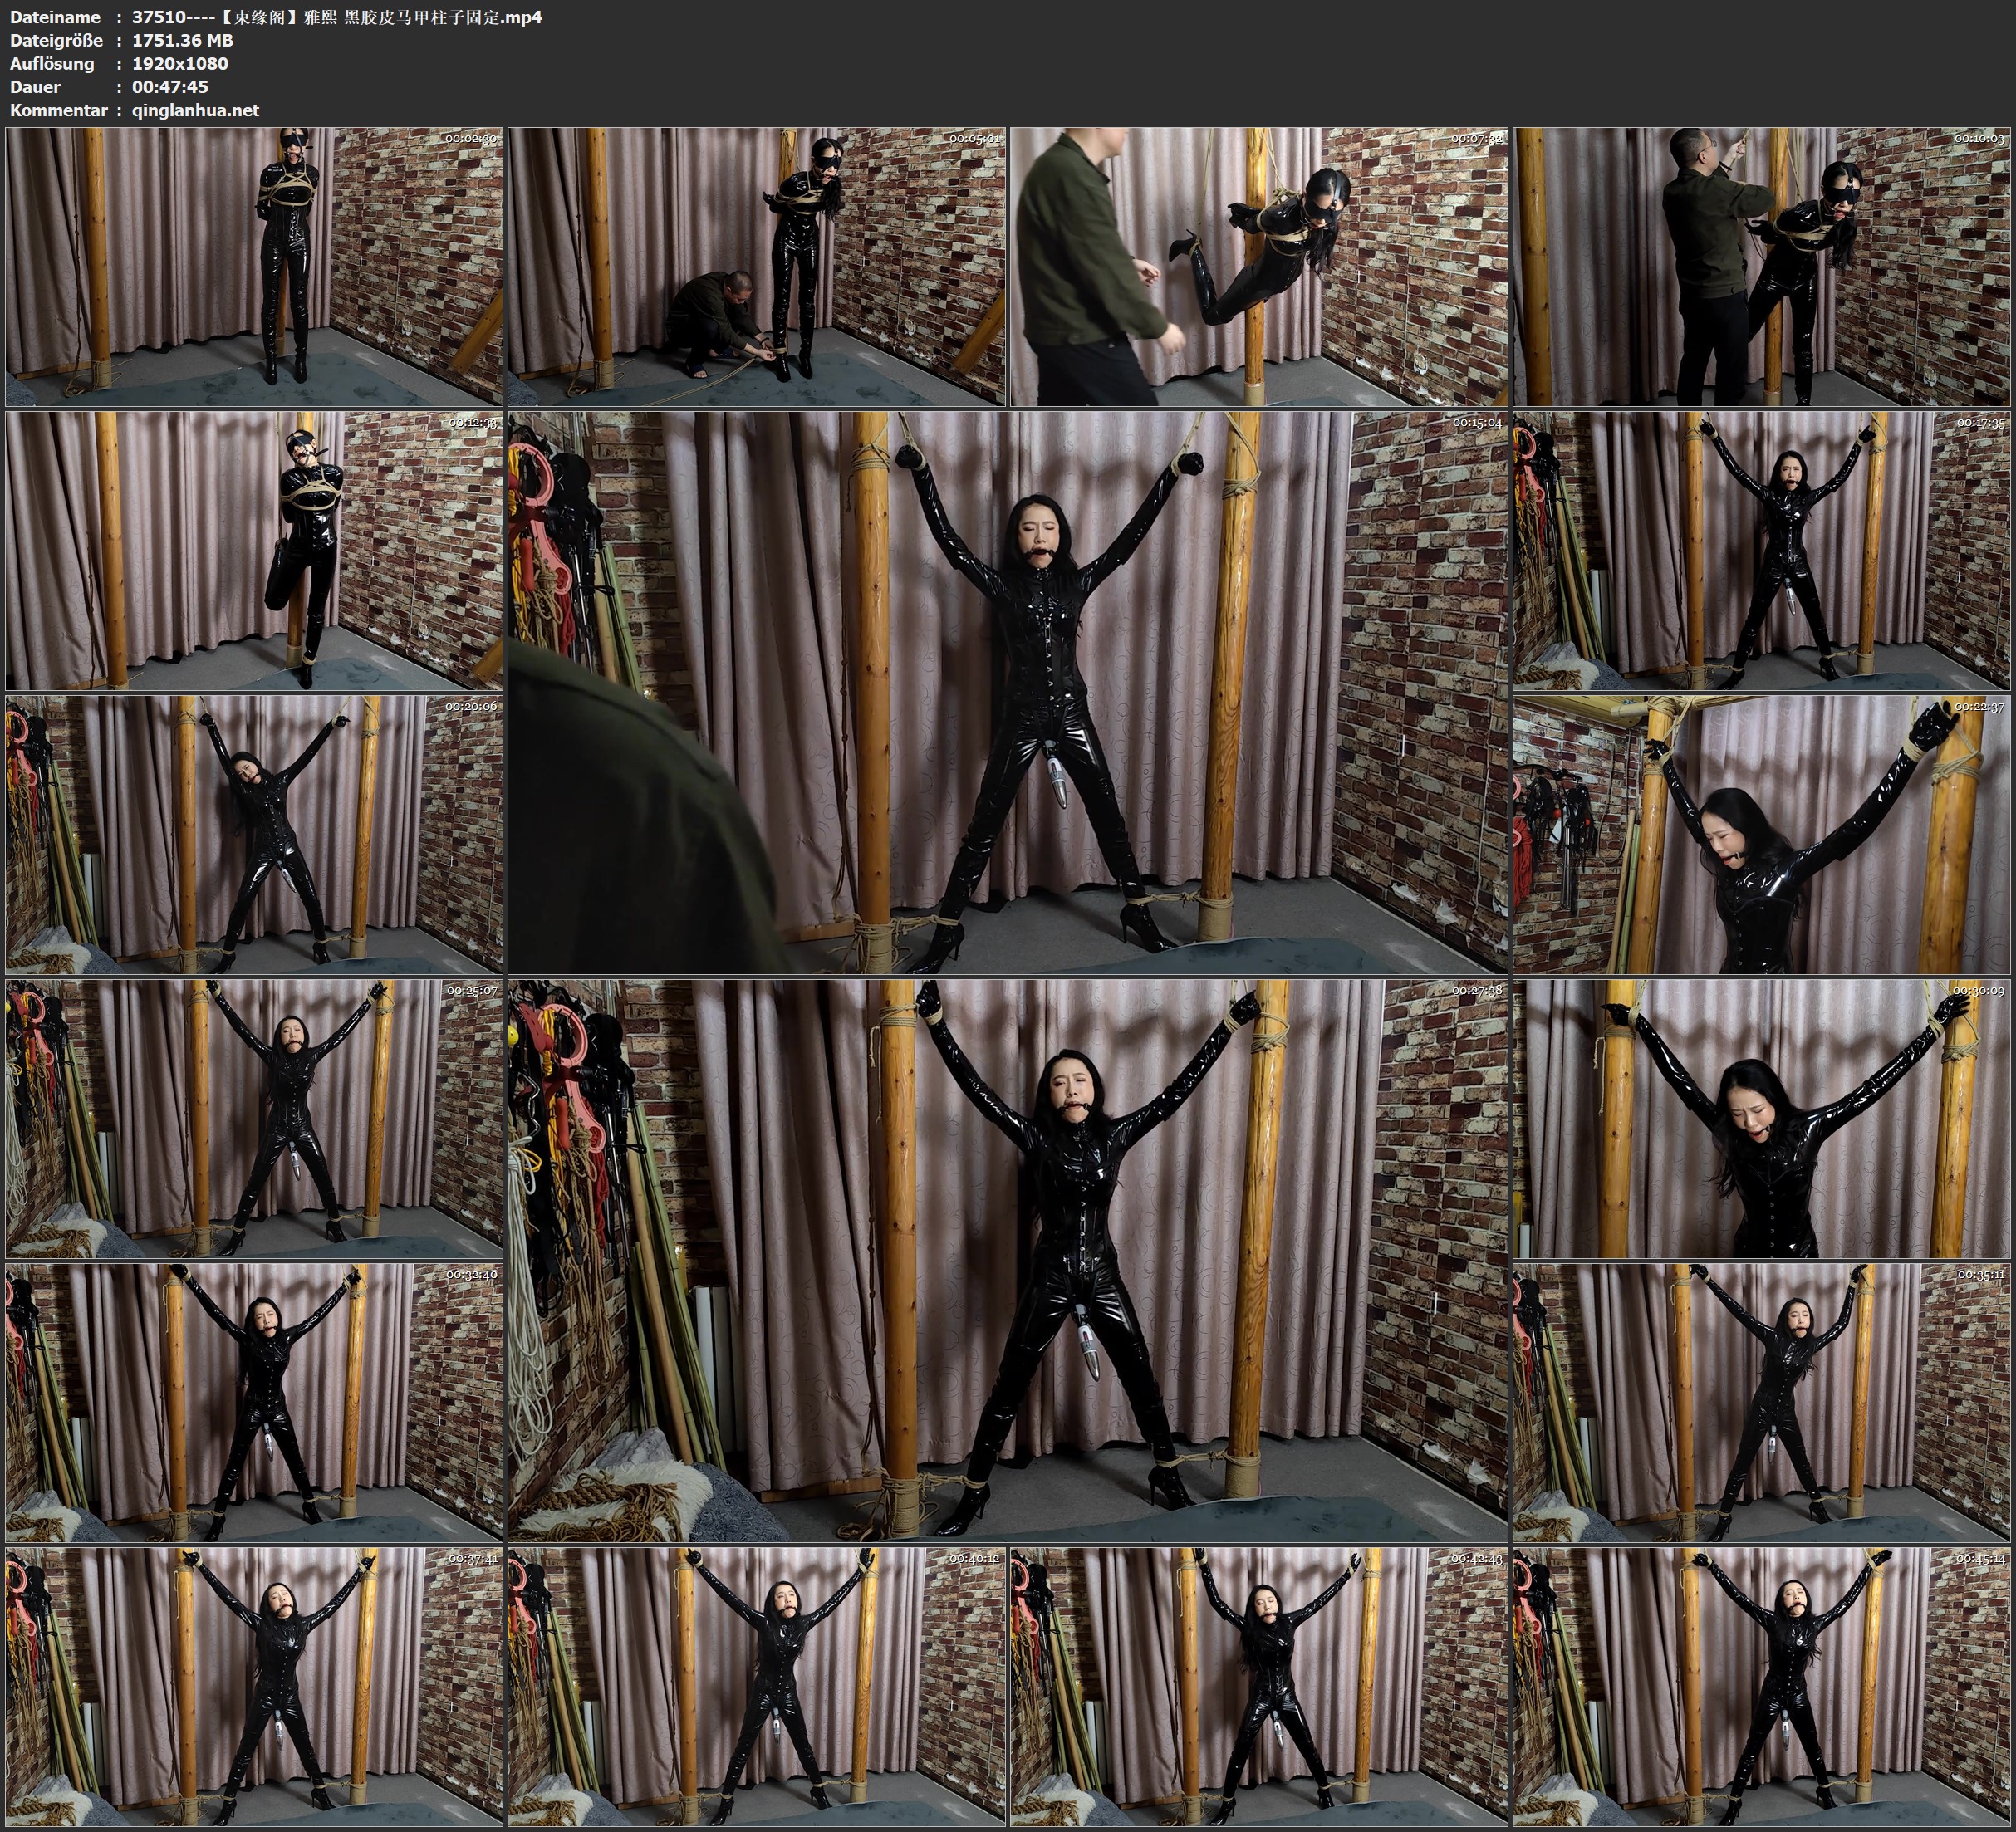Click the thumbnail timestamped 00:25:07

click(254, 1118)
